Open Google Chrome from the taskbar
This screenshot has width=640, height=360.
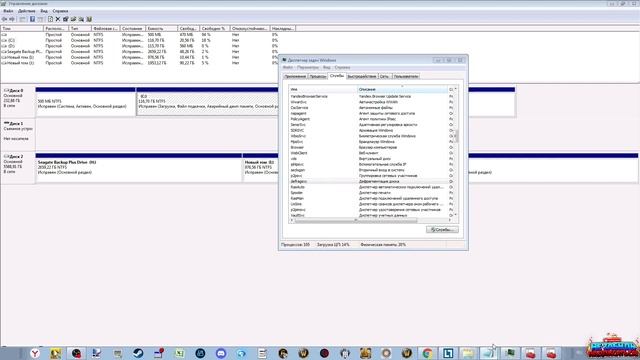coord(427,353)
